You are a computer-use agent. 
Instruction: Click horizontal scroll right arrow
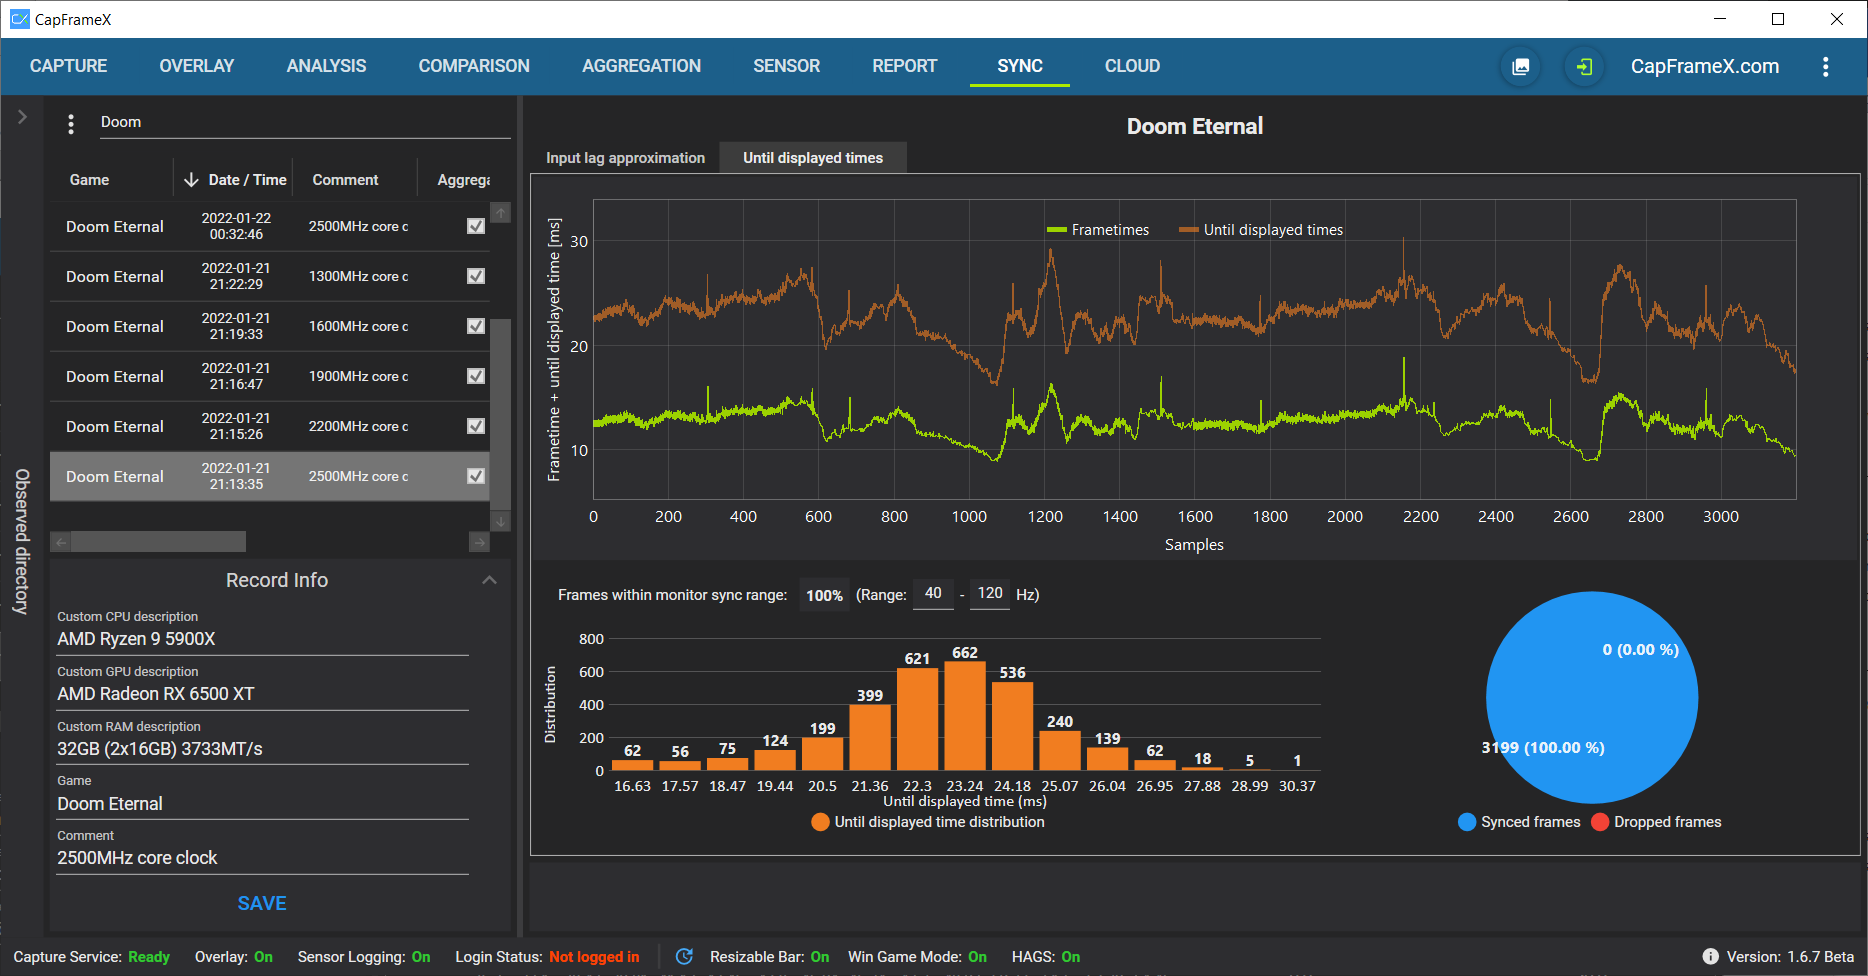(479, 542)
